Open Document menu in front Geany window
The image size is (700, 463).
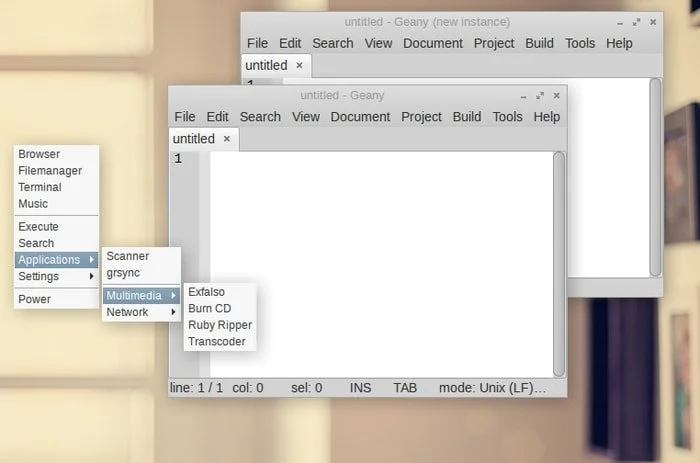coord(360,117)
